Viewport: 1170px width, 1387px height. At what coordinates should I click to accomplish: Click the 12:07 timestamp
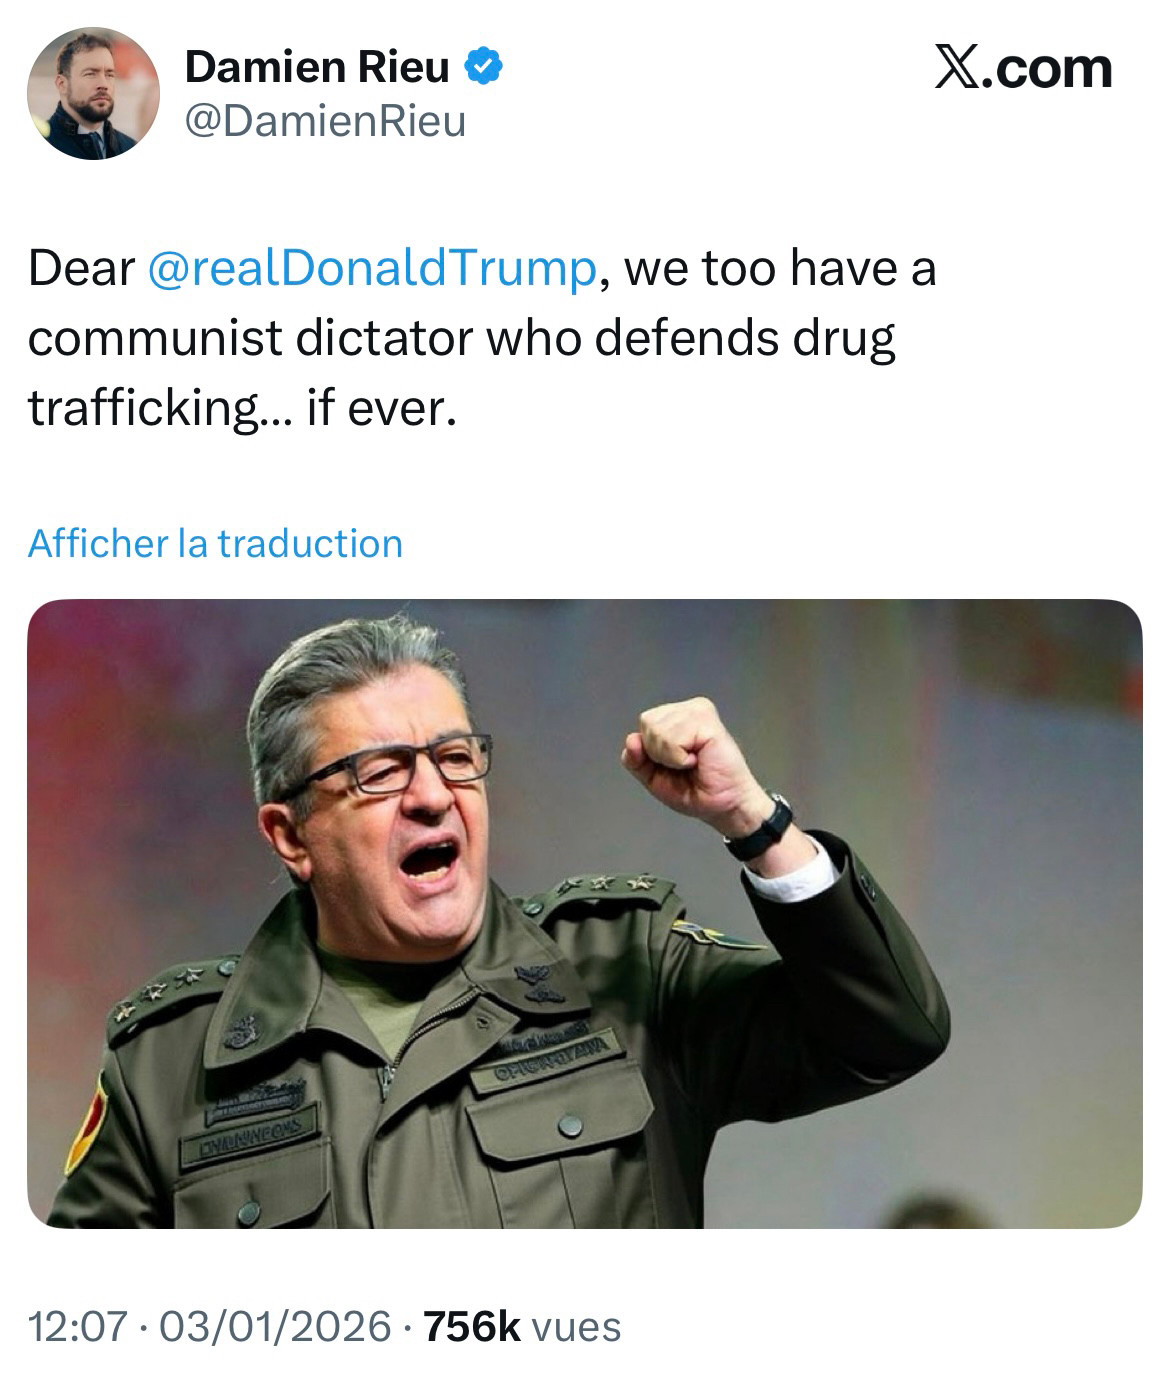pyautogui.click(x=78, y=1326)
